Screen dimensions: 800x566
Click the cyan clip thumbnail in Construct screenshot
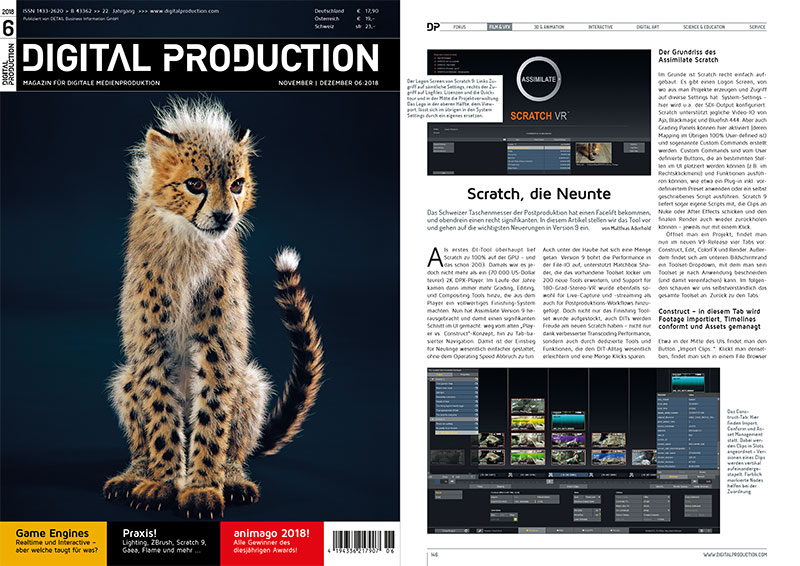[567, 422]
